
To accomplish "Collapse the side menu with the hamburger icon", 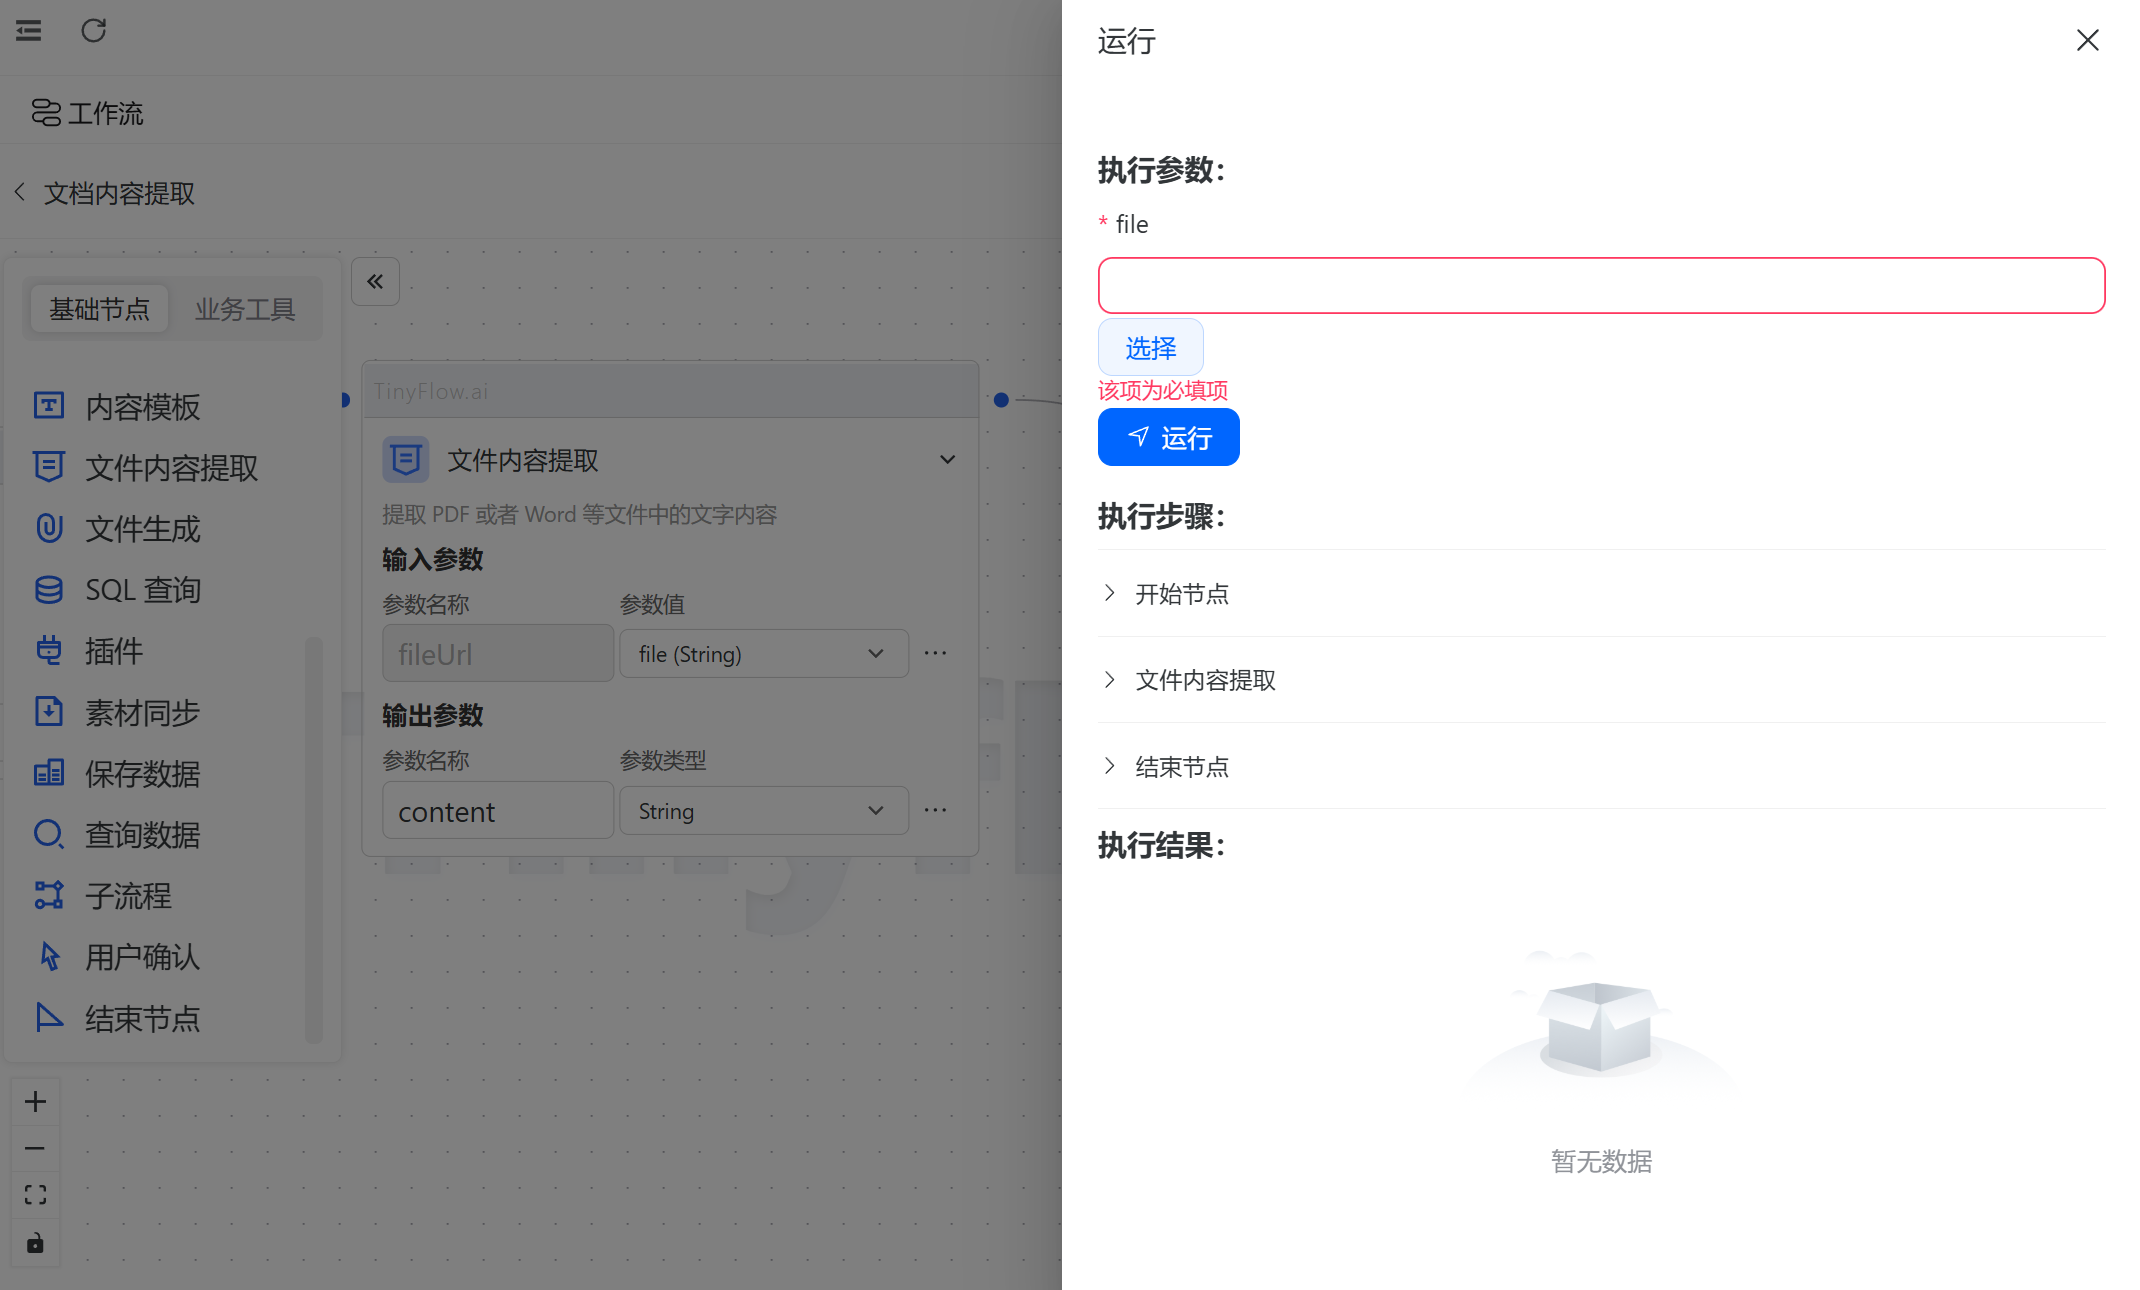I will (x=29, y=31).
